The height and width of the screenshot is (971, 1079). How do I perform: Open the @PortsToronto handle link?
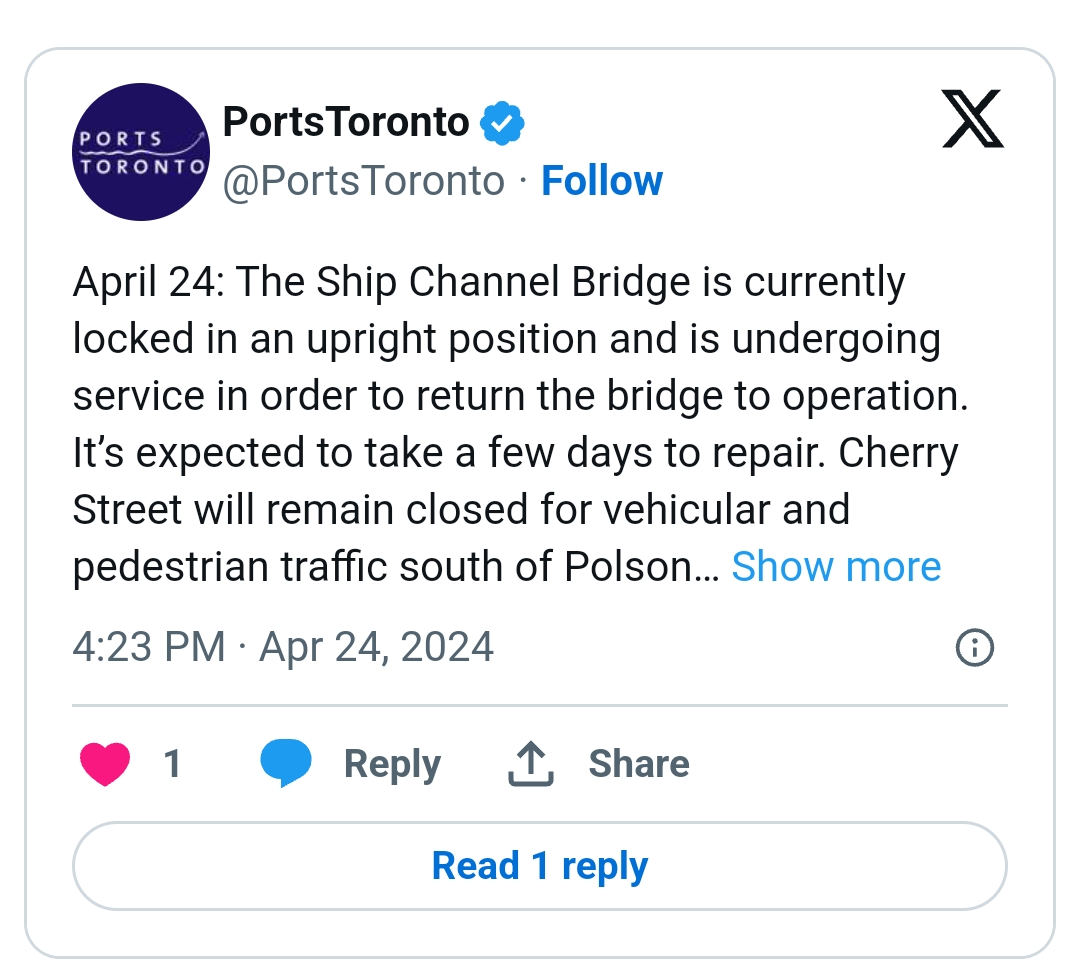click(x=363, y=181)
